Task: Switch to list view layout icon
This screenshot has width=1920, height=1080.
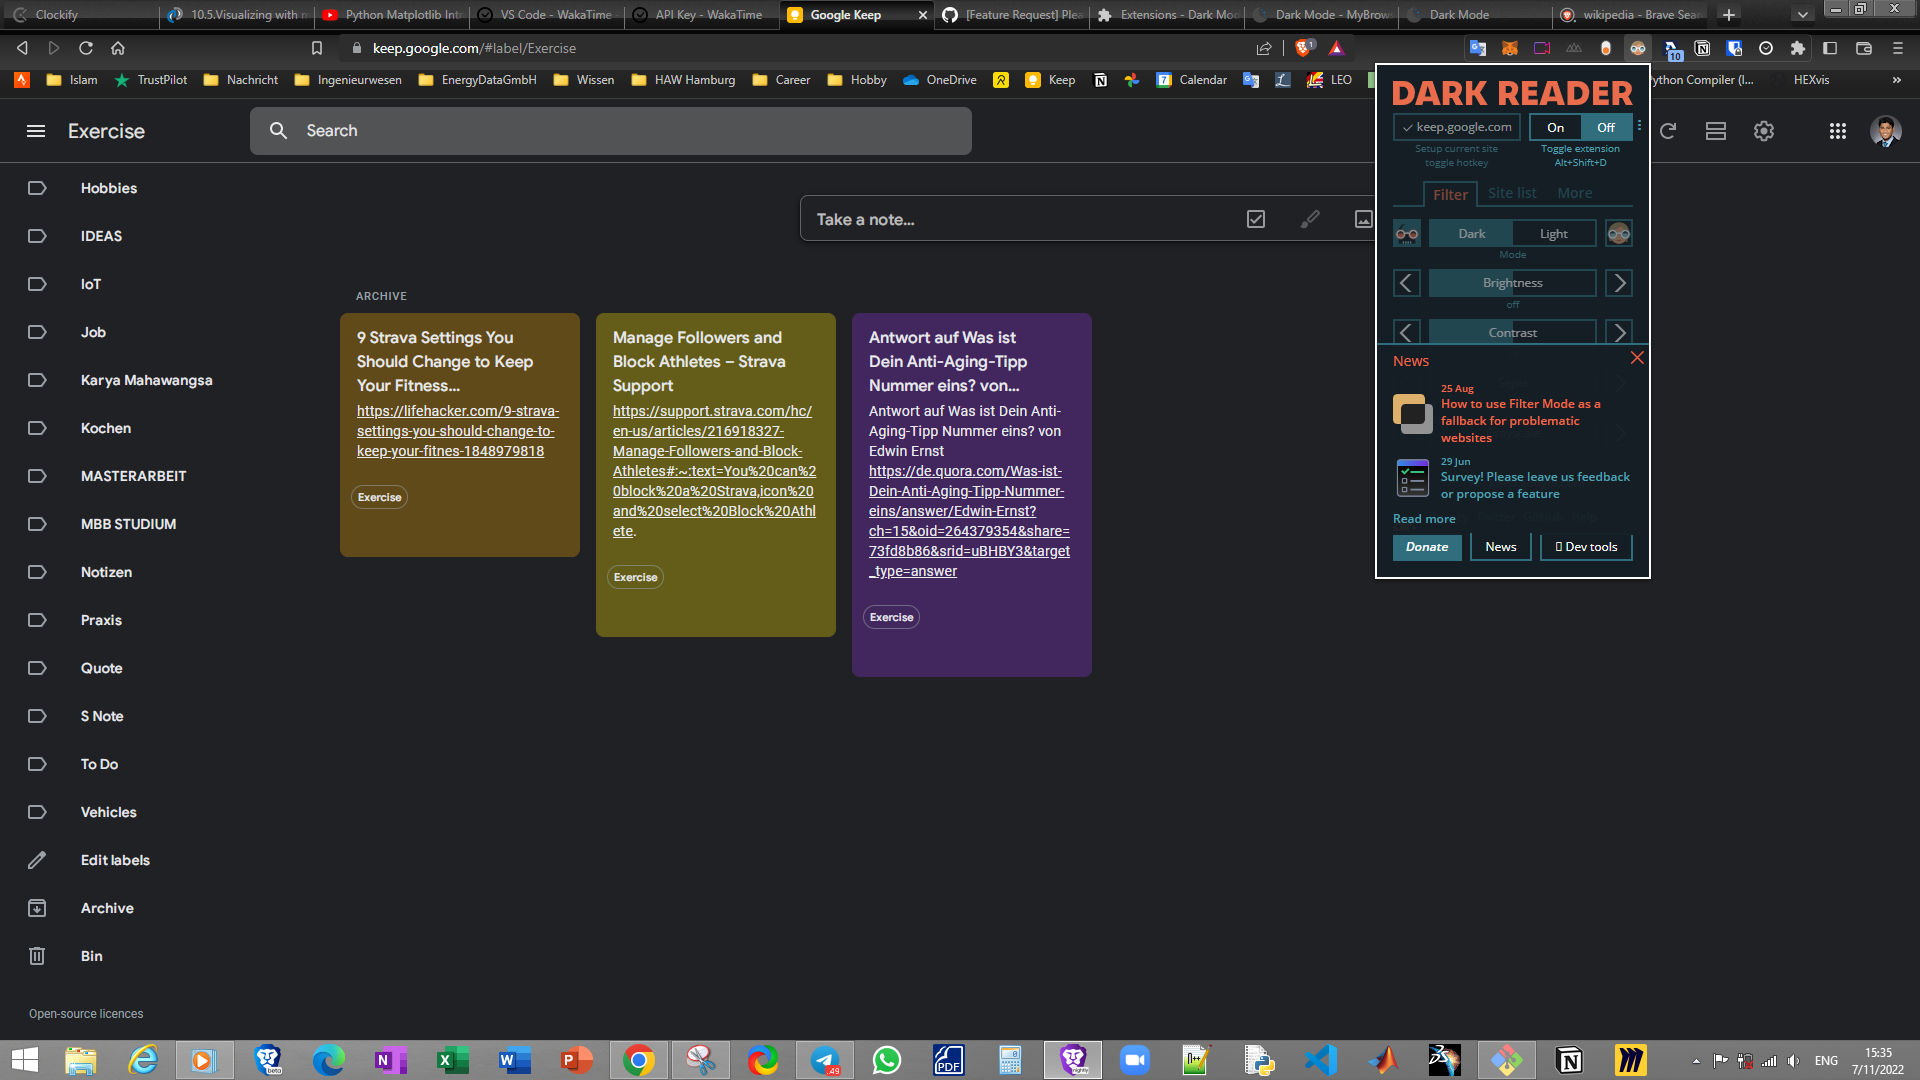Action: point(1716,131)
